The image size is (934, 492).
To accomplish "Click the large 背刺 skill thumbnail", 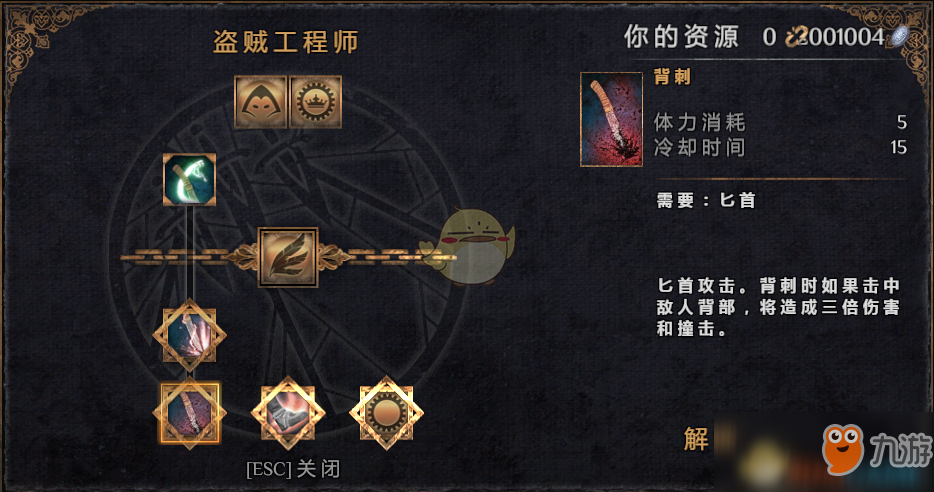I will click(611, 119).
